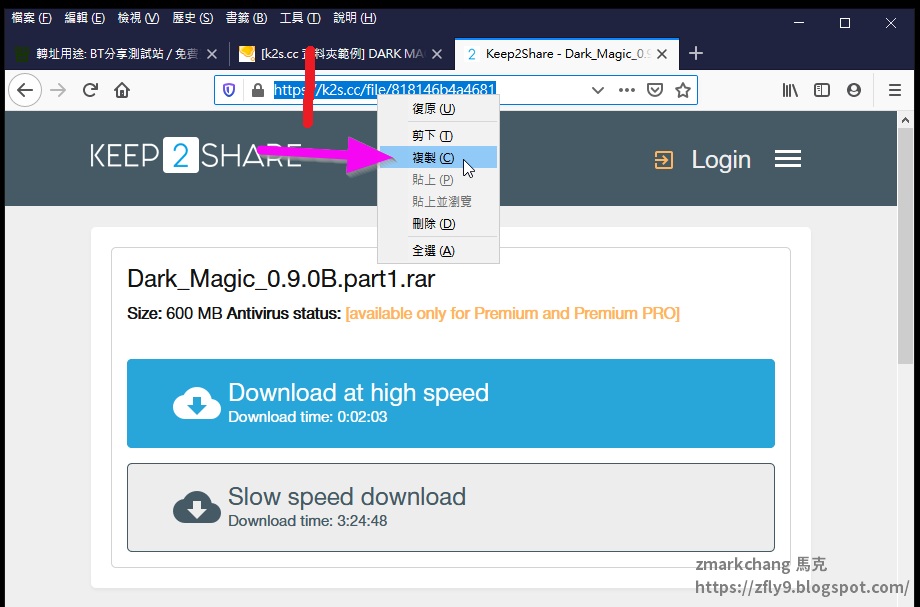Open the Firefox hamburger application menu
Image resolution: width=920 pixels, height=607 pixels.
pyautogui.click(x=895, y=90)
